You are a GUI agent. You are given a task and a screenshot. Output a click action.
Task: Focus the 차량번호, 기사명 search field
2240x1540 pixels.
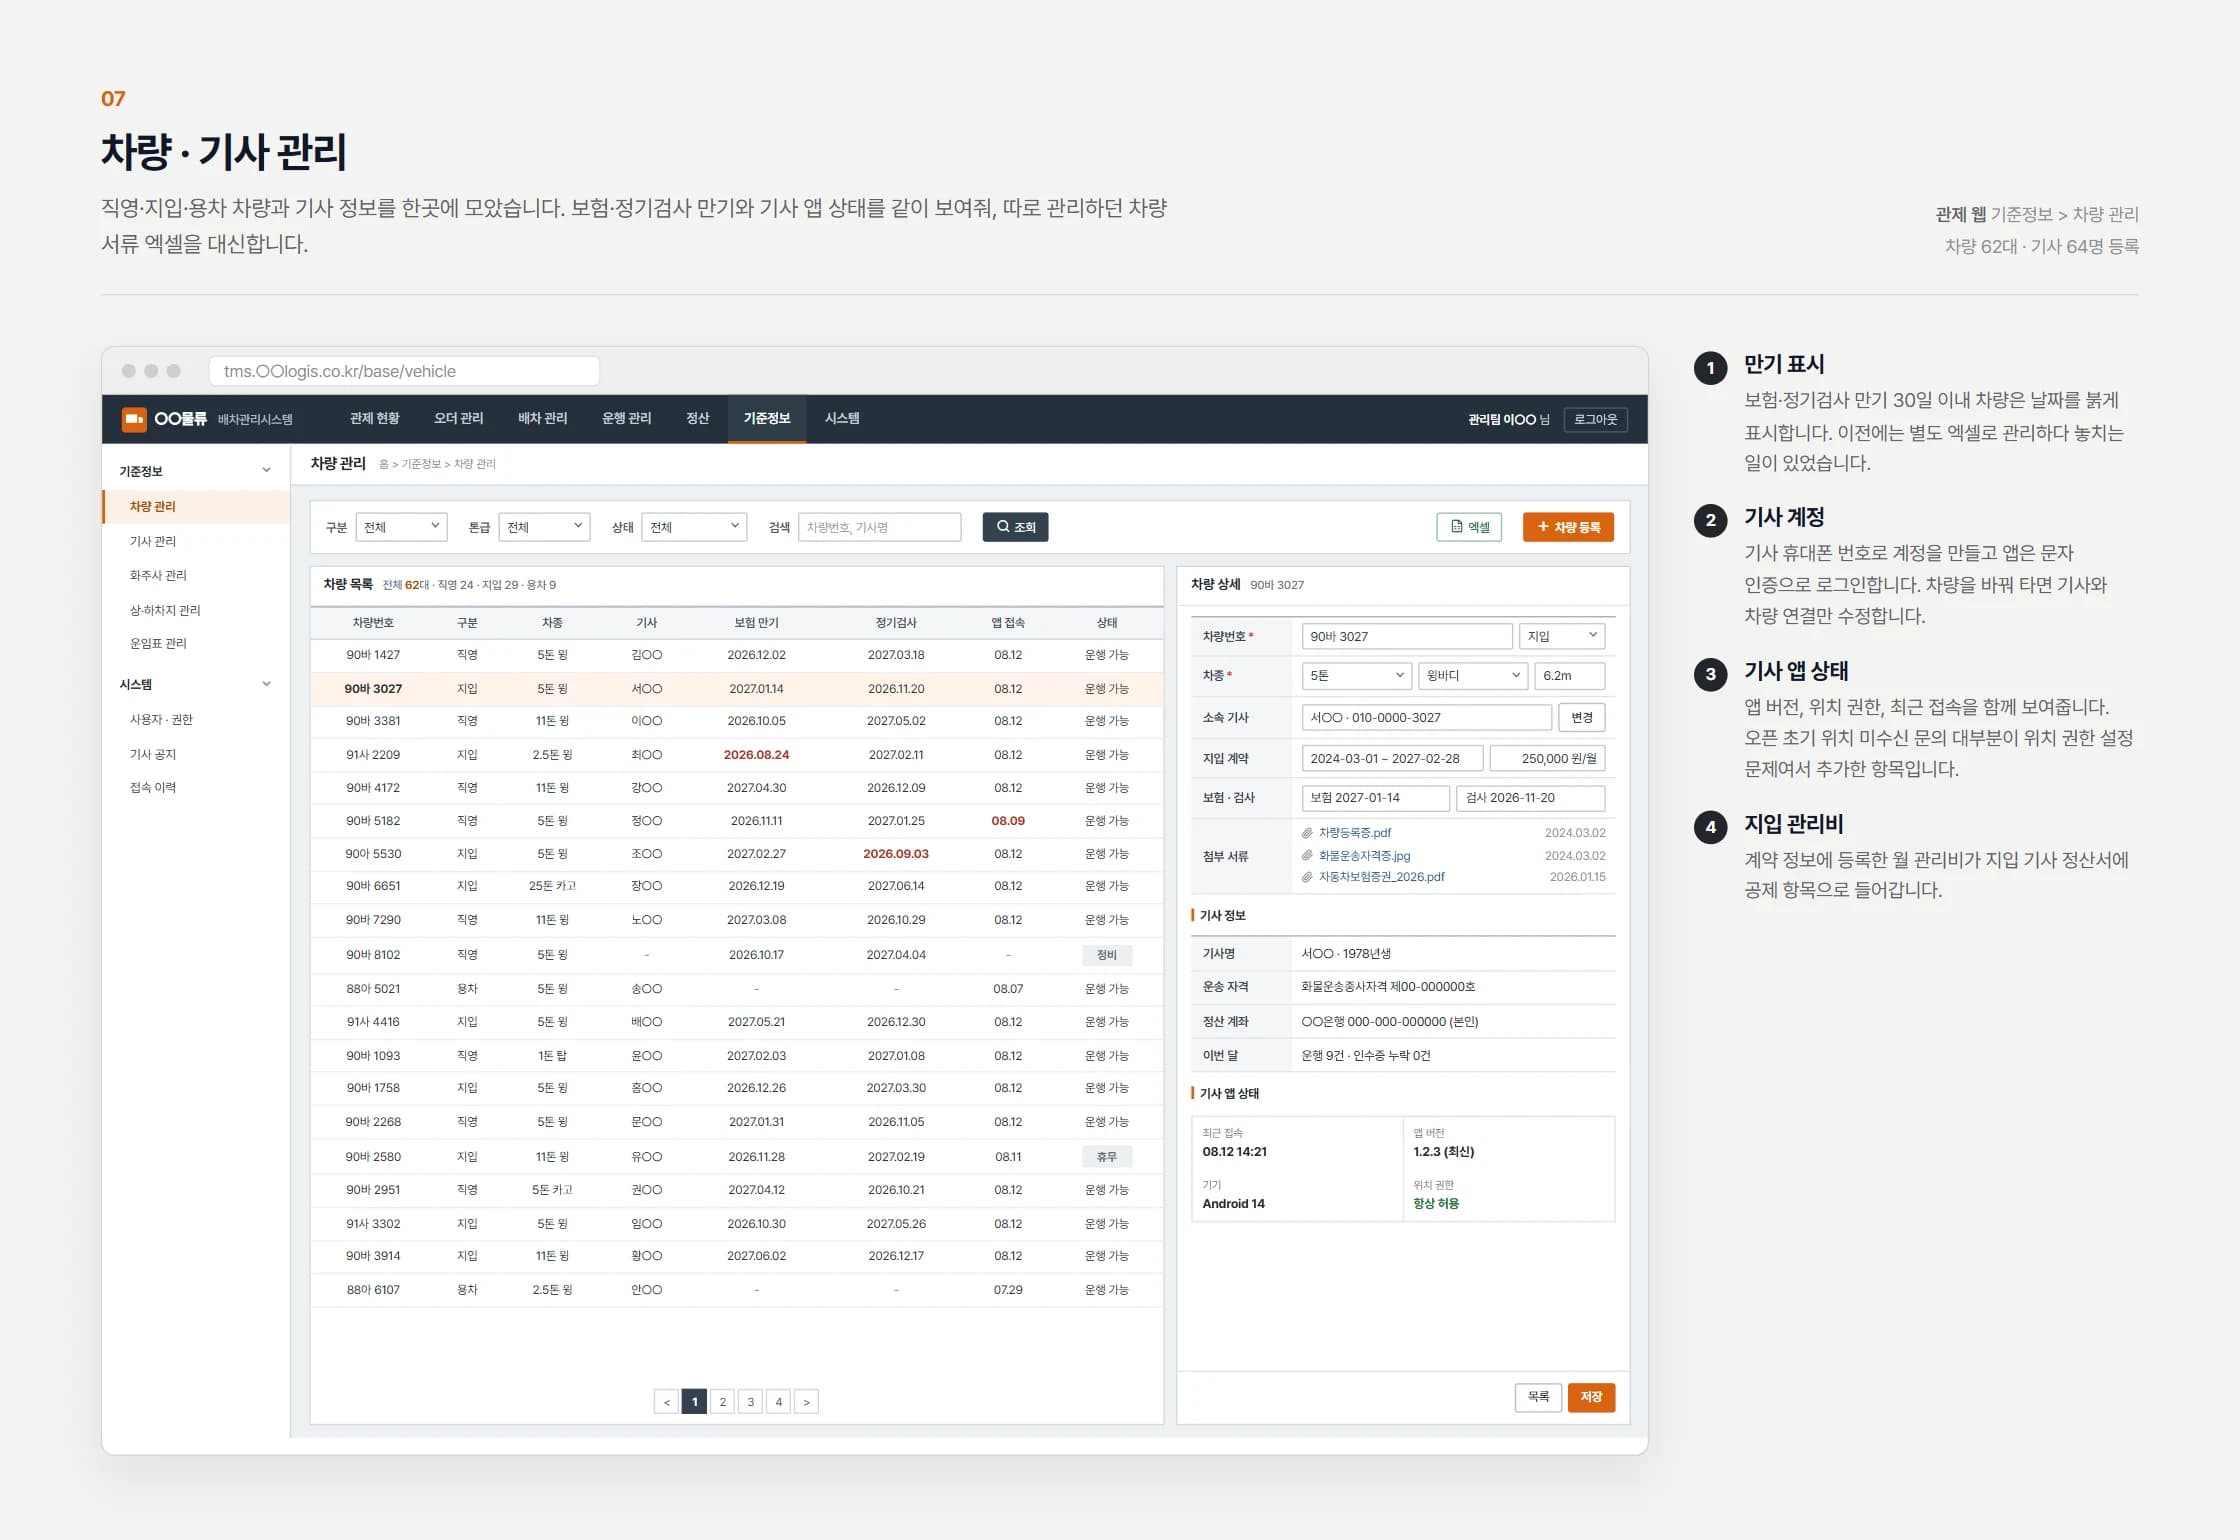tap(879, 527)
